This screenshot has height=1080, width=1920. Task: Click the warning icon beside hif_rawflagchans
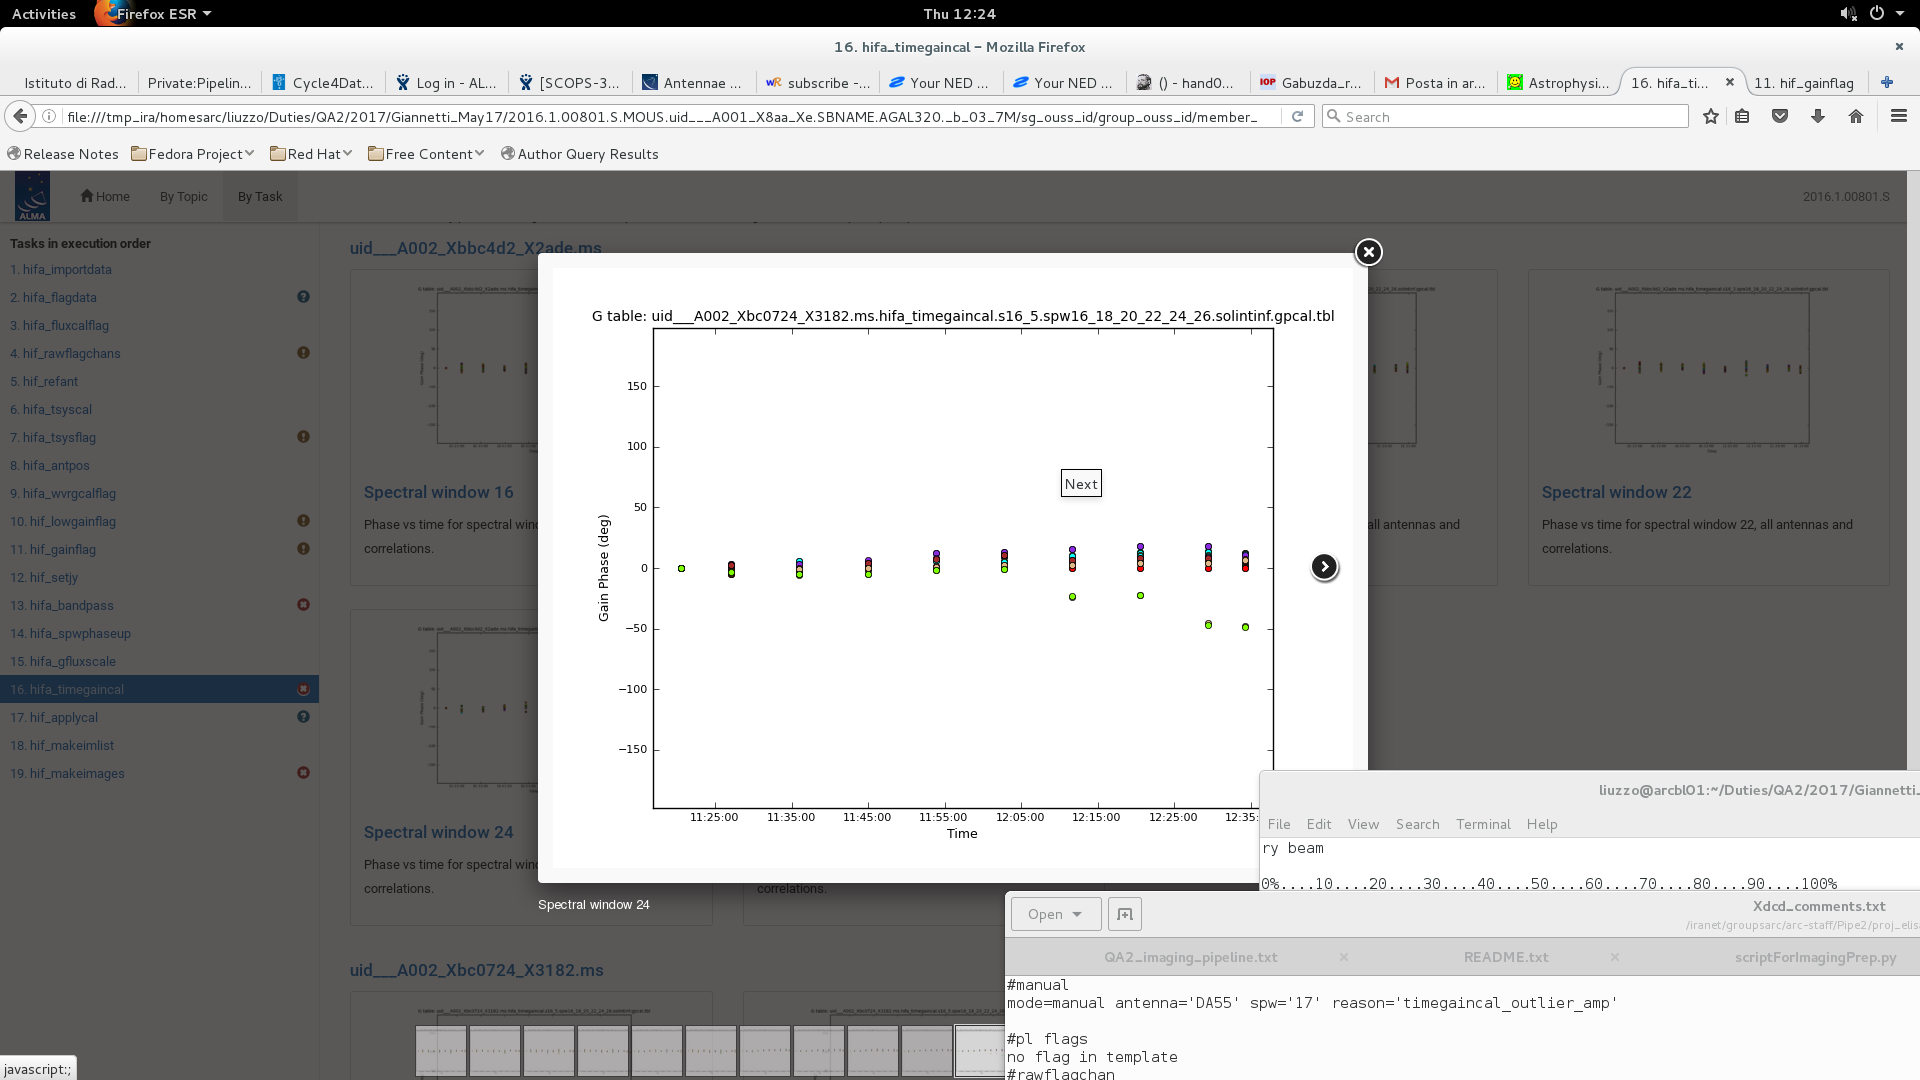pyautogui.click(x=303, y=353)
